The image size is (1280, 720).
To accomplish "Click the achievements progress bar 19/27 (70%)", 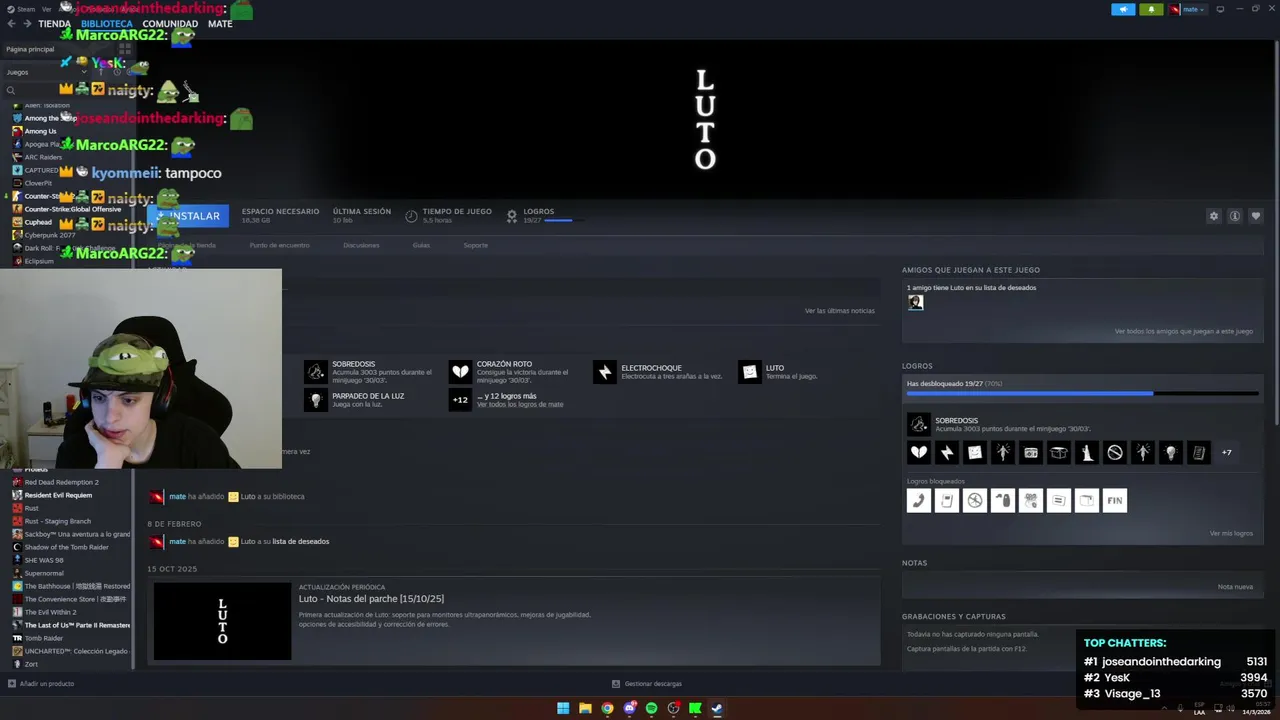I will 1084,394.
